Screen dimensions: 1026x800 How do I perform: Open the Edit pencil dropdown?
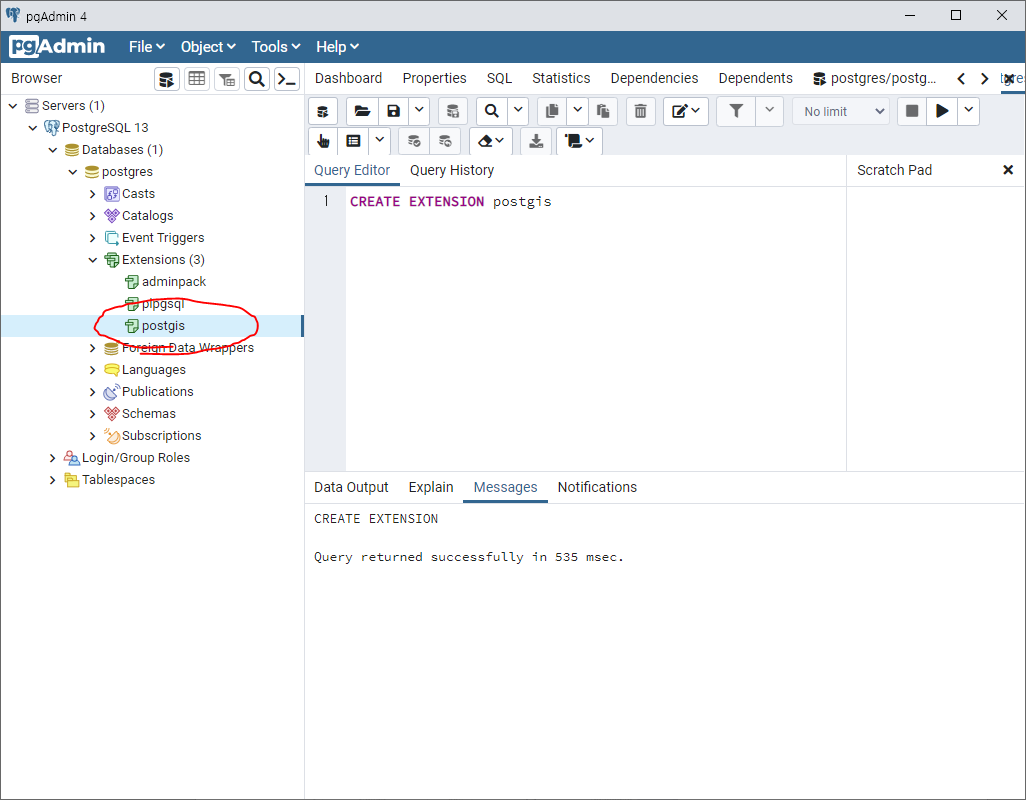686,111
